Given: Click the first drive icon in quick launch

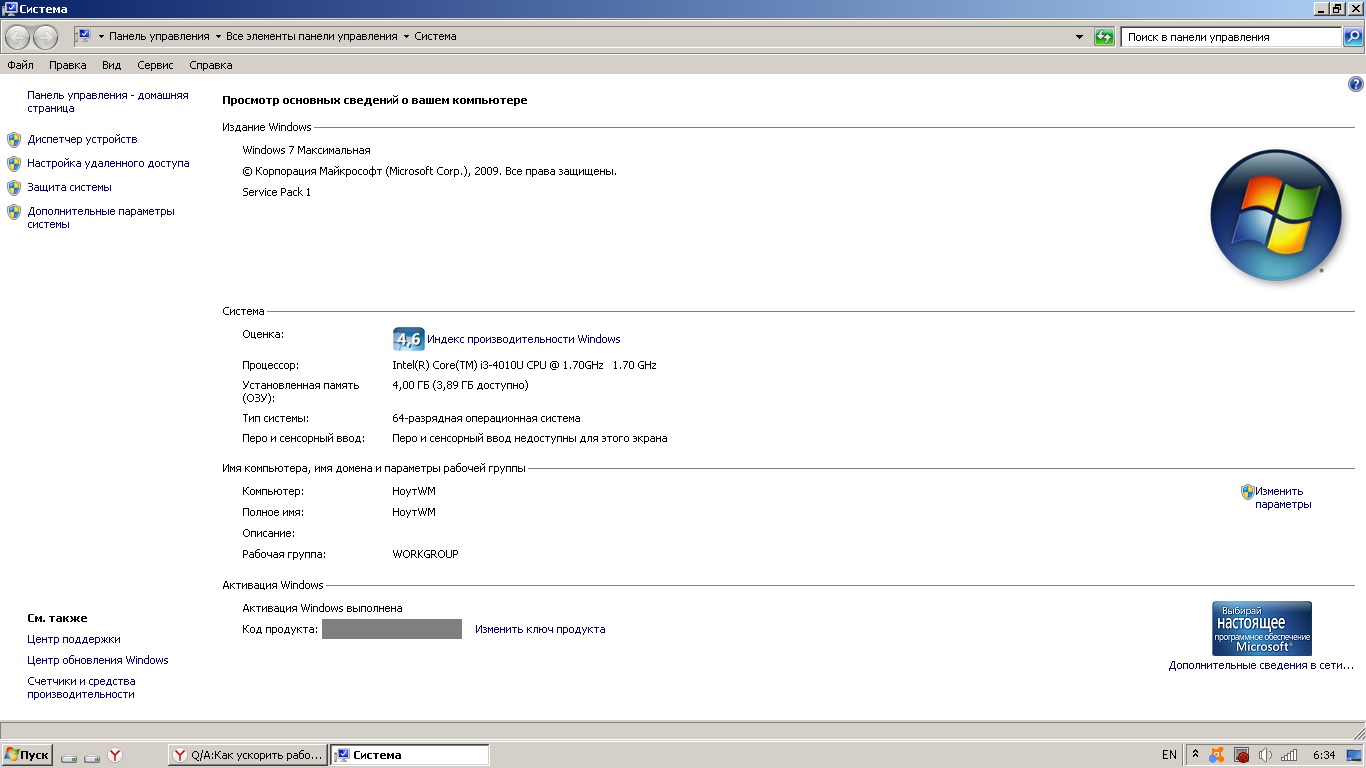Looking at the screenshot, I should 69,757.
